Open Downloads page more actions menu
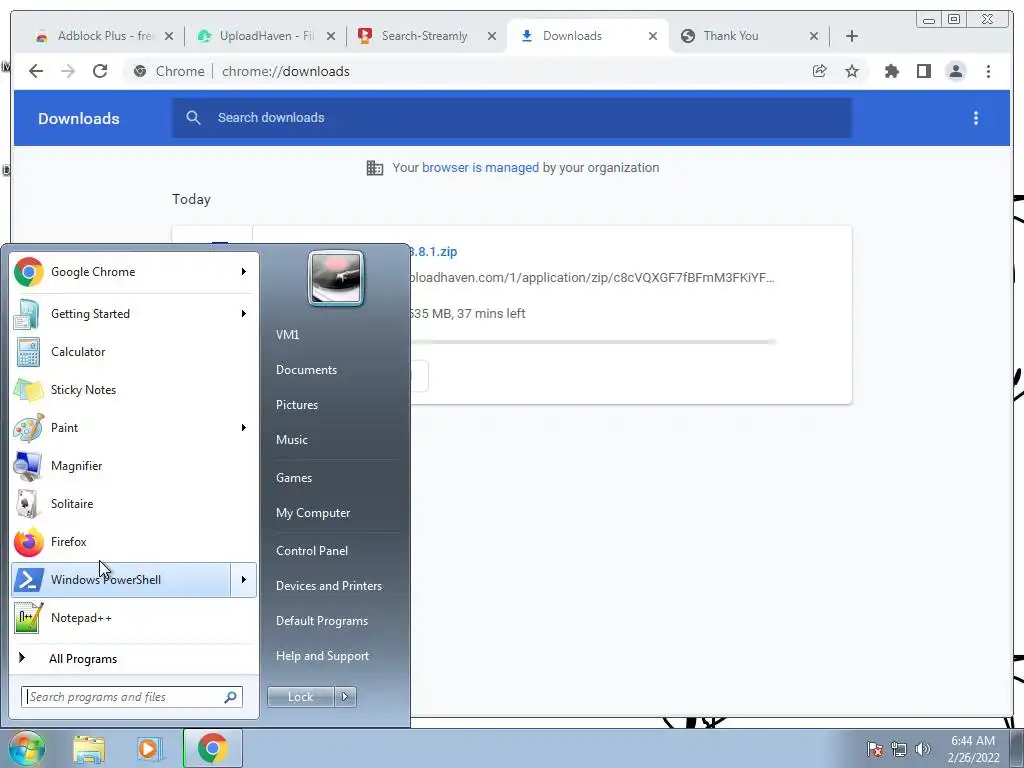Viewport: 1024px width, 768px height. click(976, 118)
